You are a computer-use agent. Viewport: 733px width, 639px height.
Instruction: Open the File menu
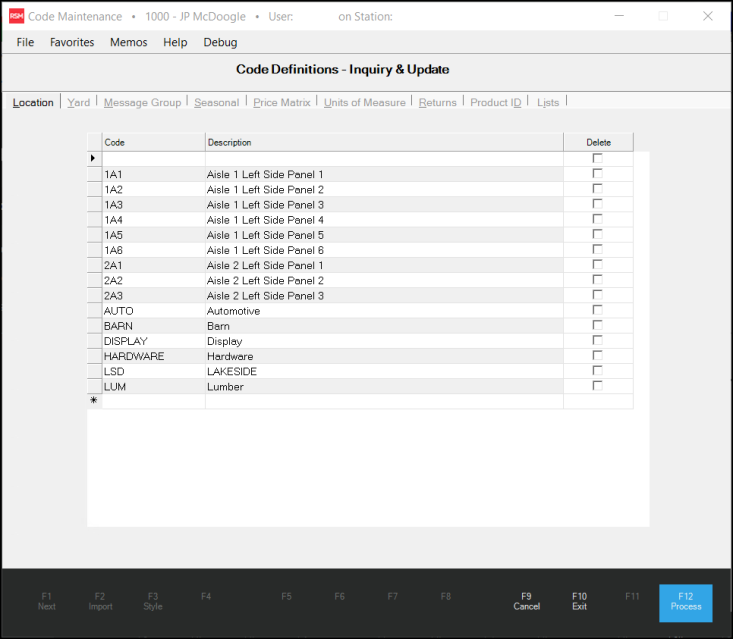point(25,43)
